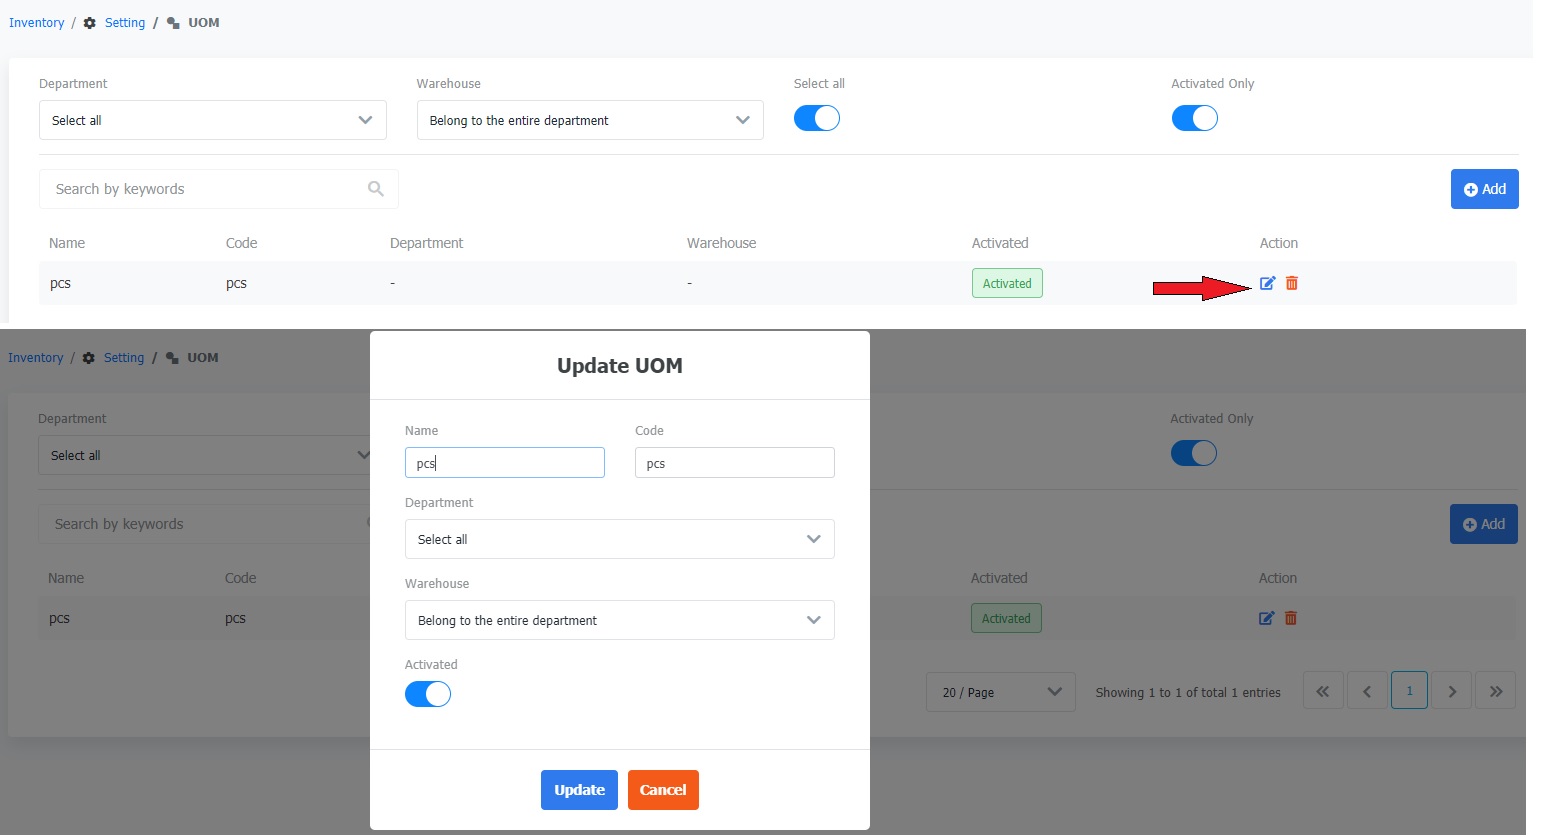Viewport: 1566px width, 837px height.
Task: Toggle the Select all switch in the top screenshot
Action: (817, 118)
